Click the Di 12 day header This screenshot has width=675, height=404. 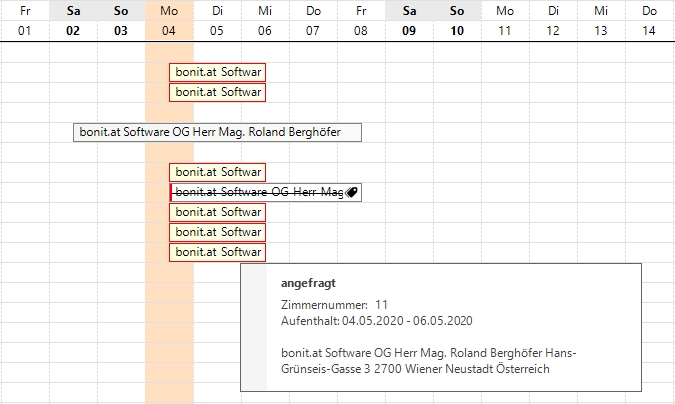(x=553, y=20)
